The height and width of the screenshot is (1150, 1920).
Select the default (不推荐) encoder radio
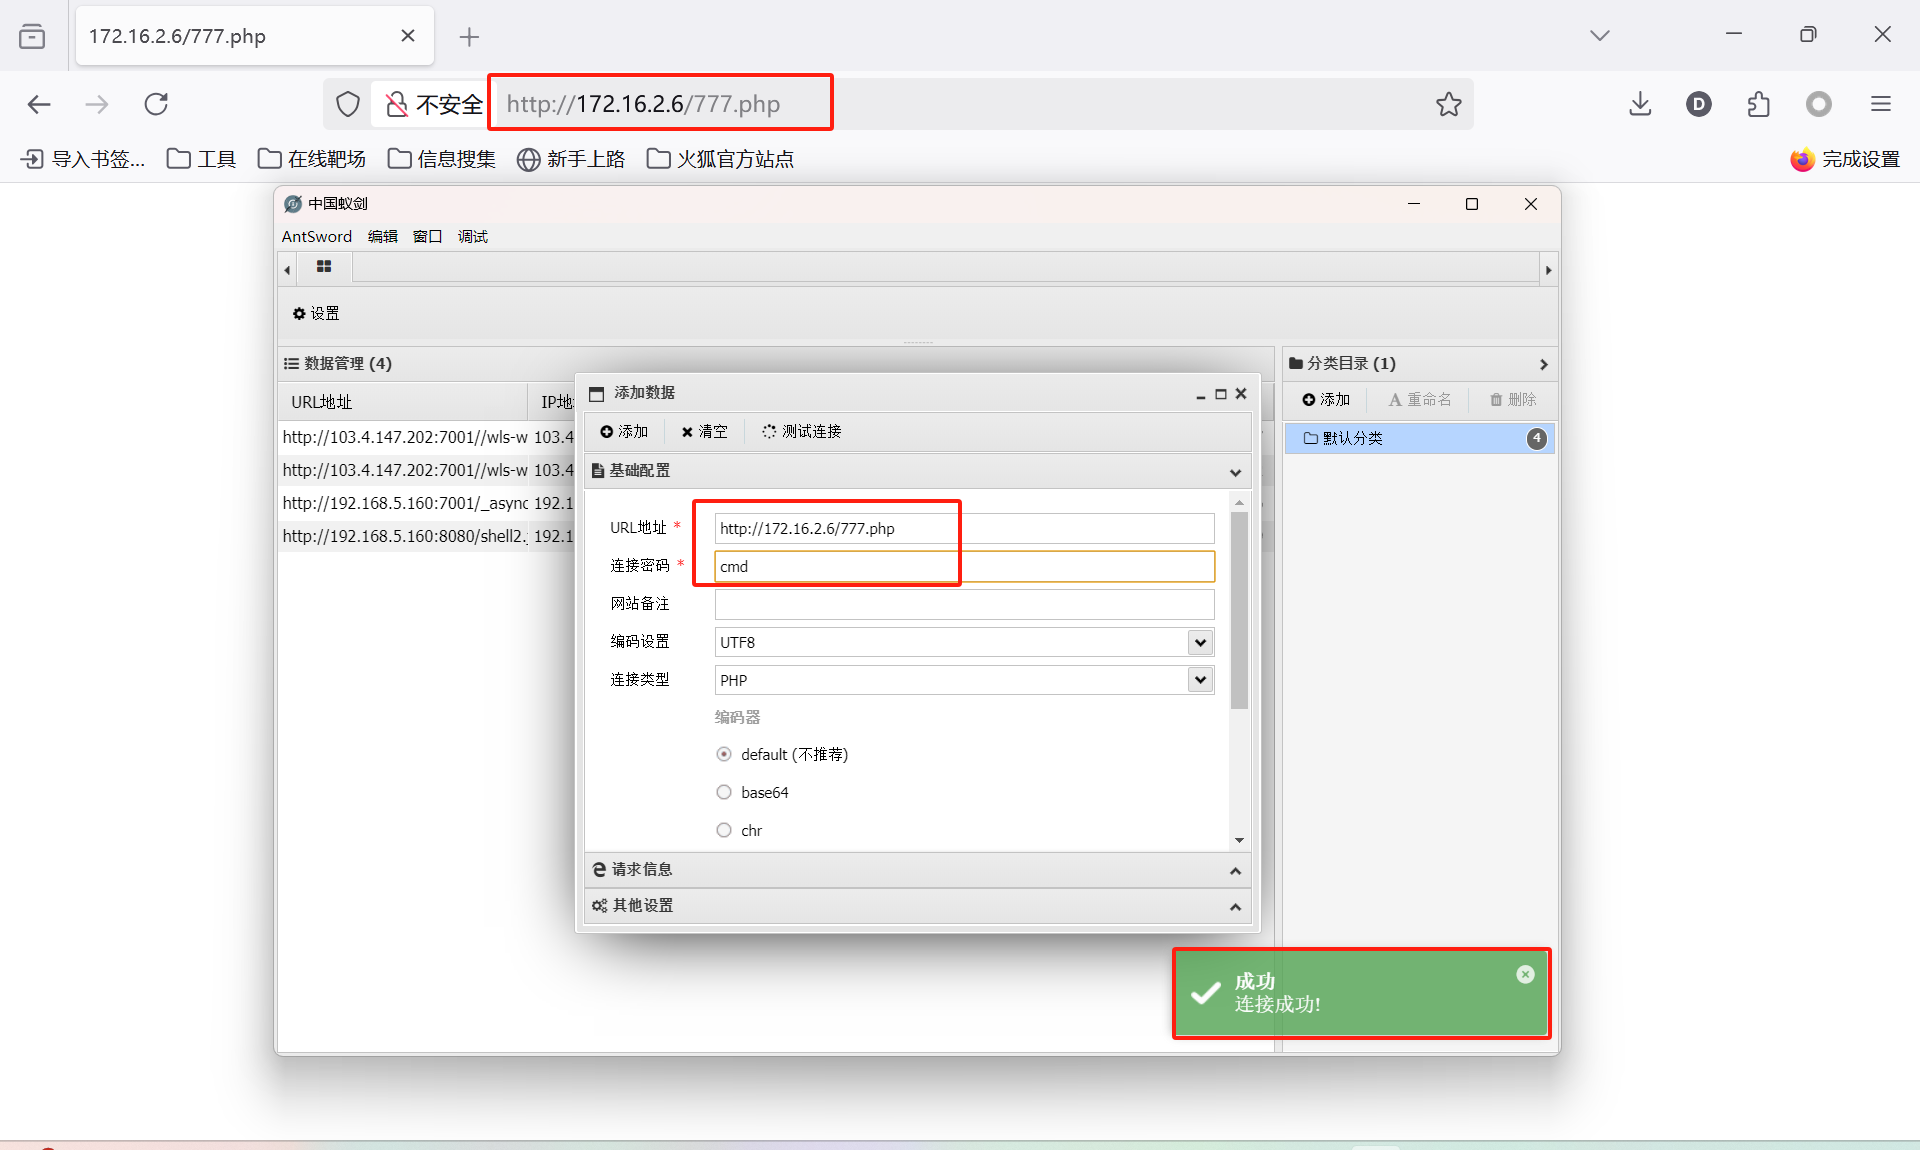click(724, 754)
